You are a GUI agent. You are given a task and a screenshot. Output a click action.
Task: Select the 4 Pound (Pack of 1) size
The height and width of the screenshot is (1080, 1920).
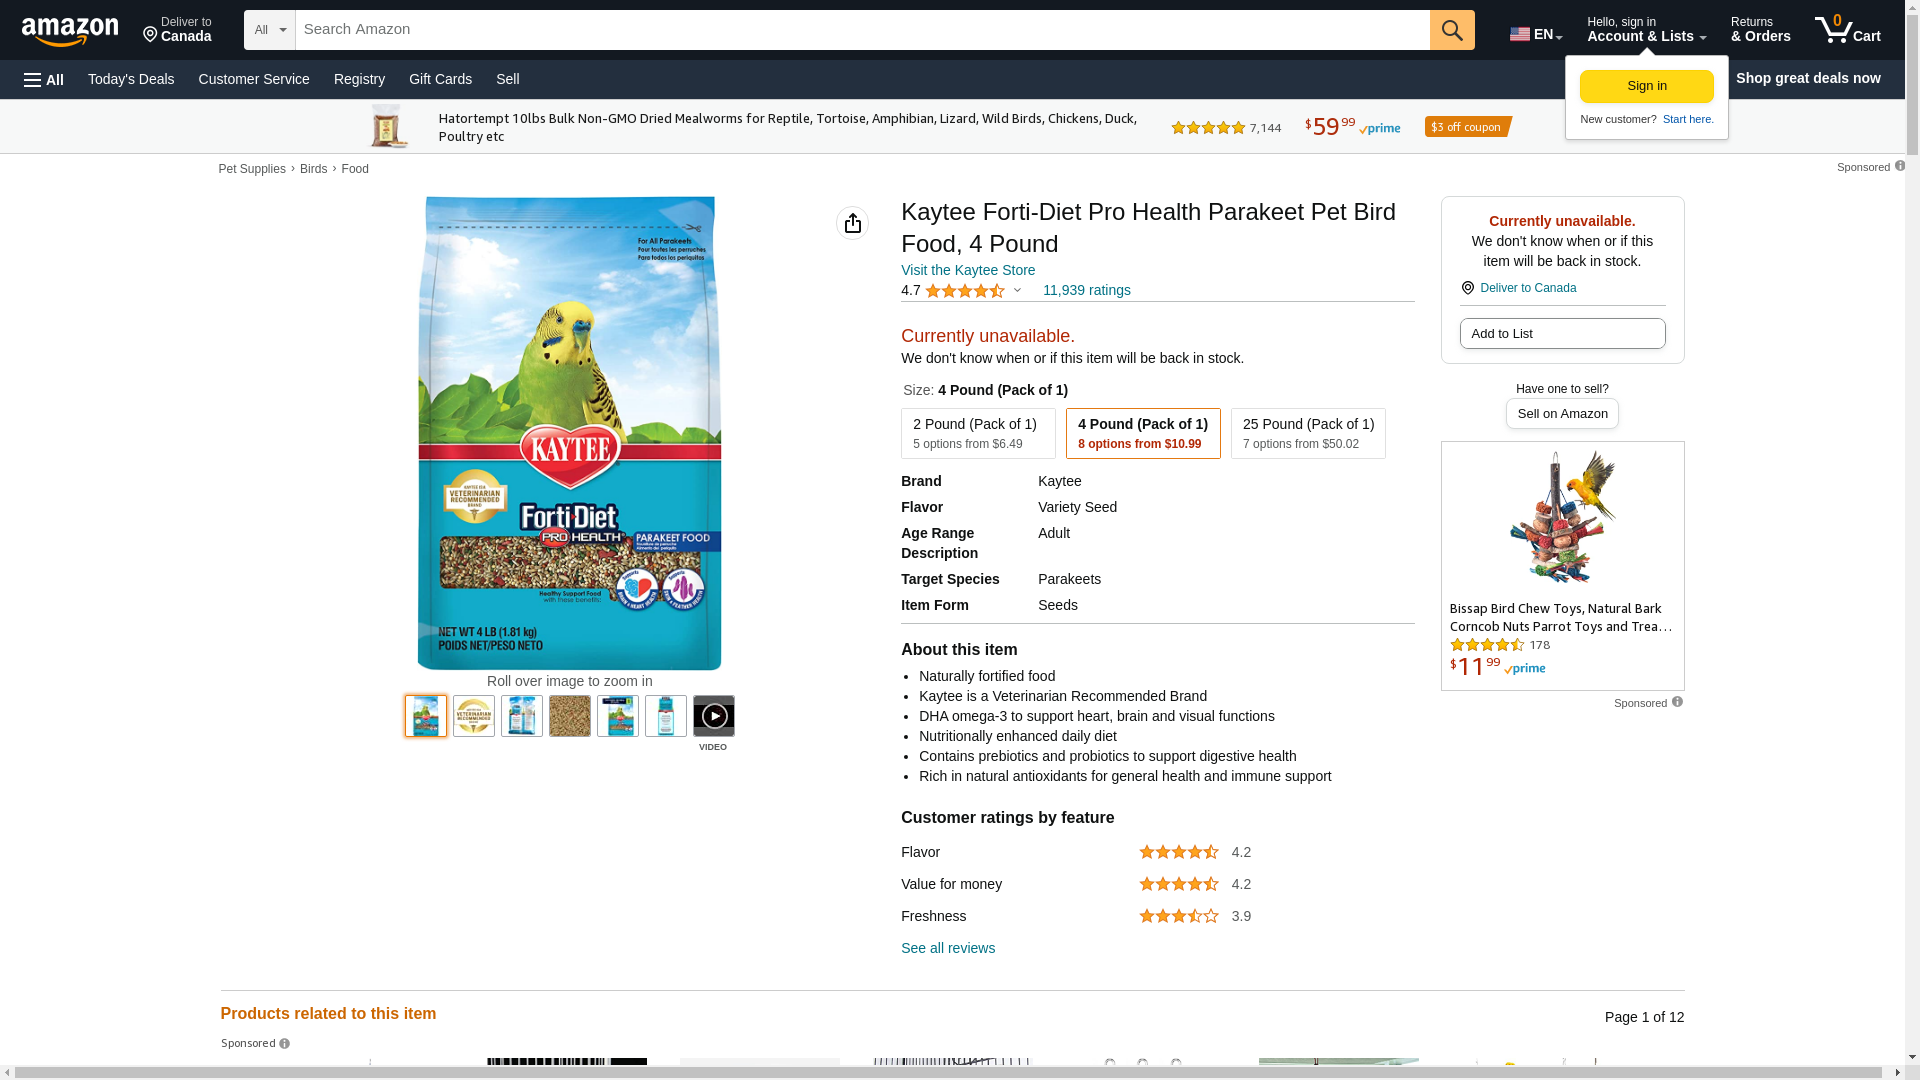[1142, 433]
